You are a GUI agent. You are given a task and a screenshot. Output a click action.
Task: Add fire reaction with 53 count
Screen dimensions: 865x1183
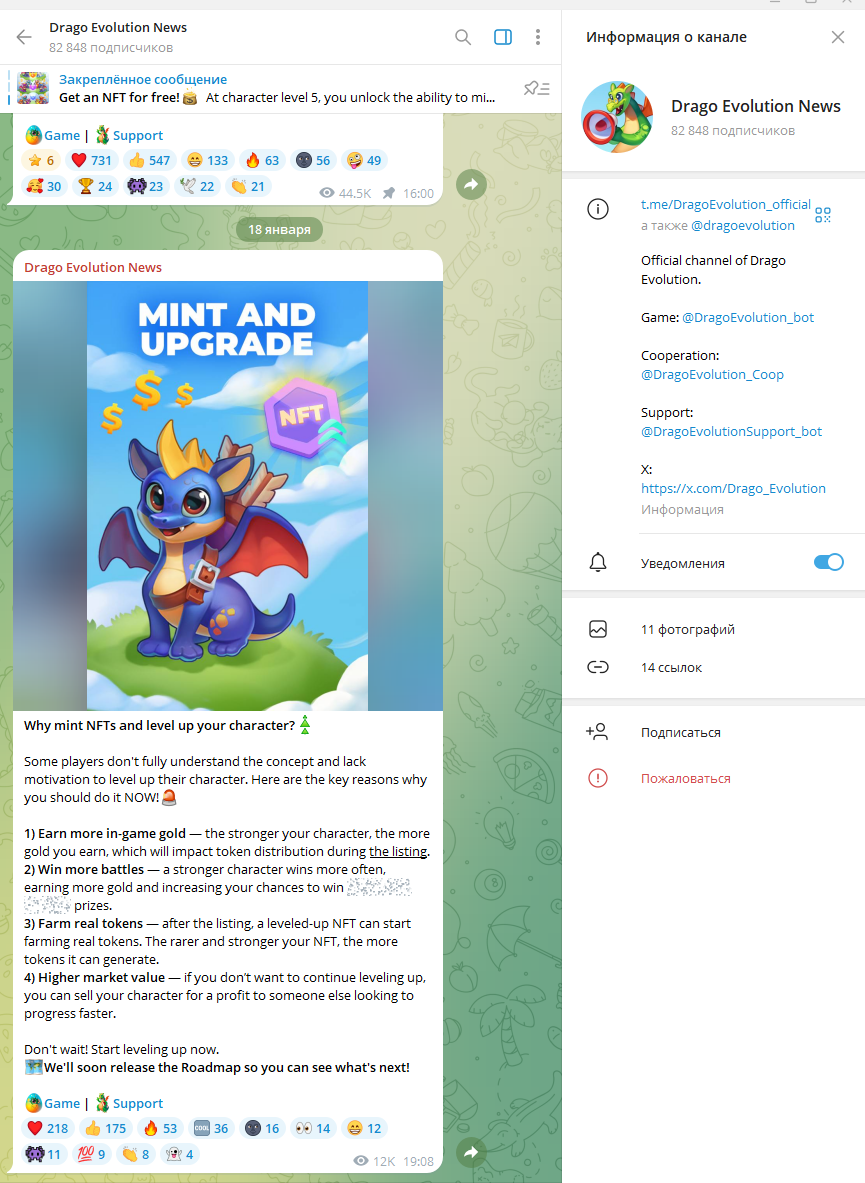click(x=160, y=1128)
